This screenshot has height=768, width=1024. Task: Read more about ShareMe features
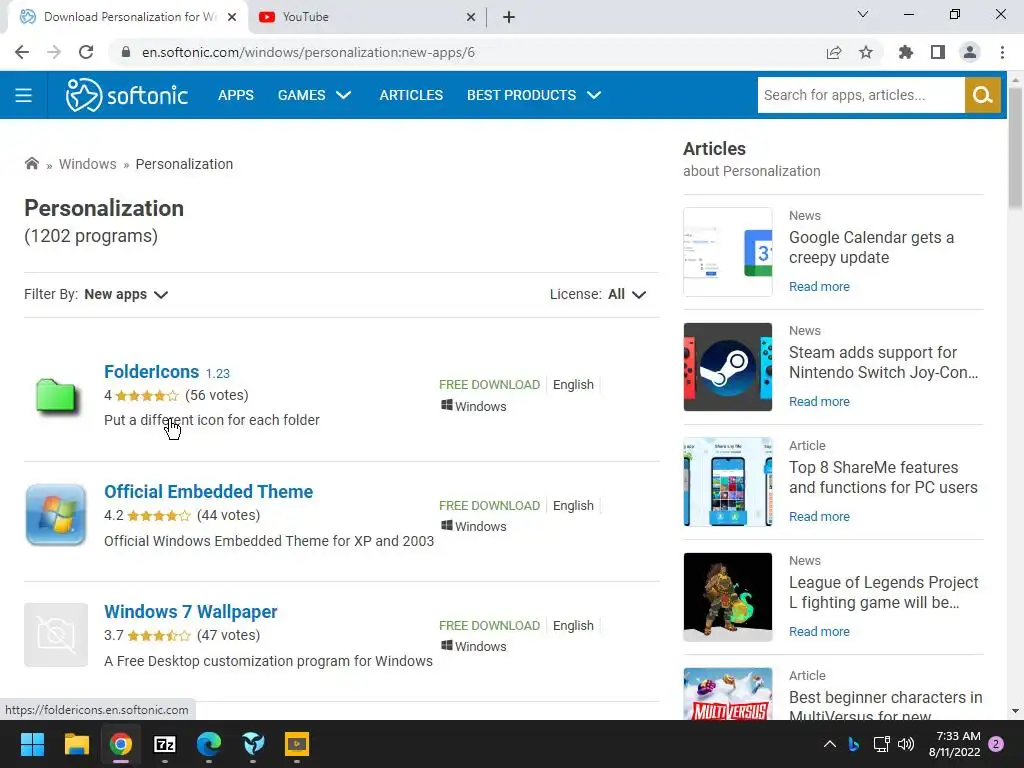coord(819,517)
